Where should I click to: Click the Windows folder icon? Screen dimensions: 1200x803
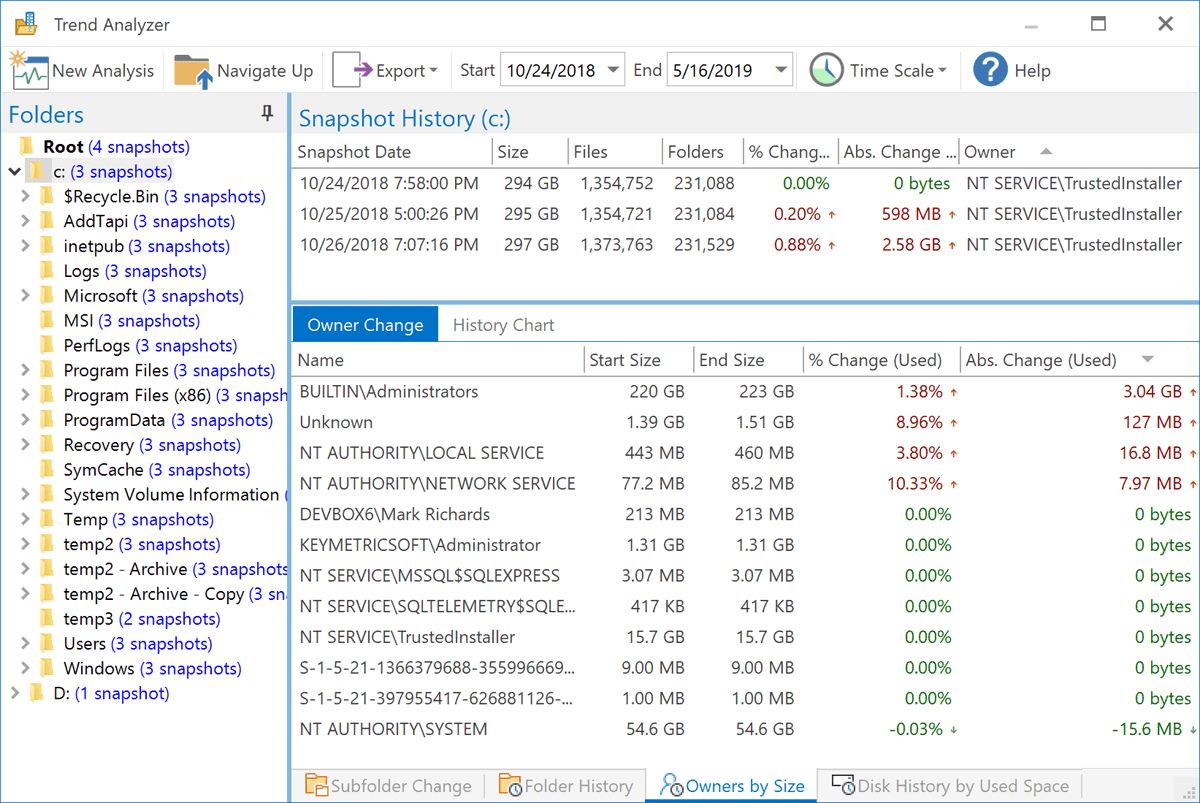[47, 668]
